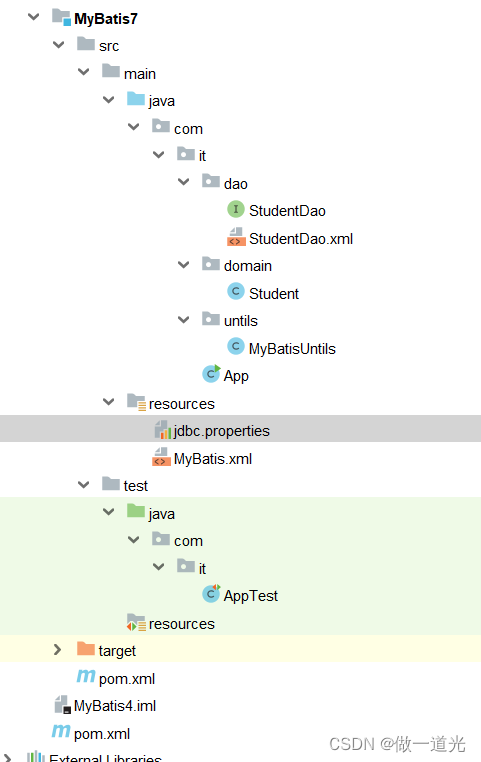The image size is (481, 762).
Task: Click the jdbc.properties file icon
Action: [163, 430]
